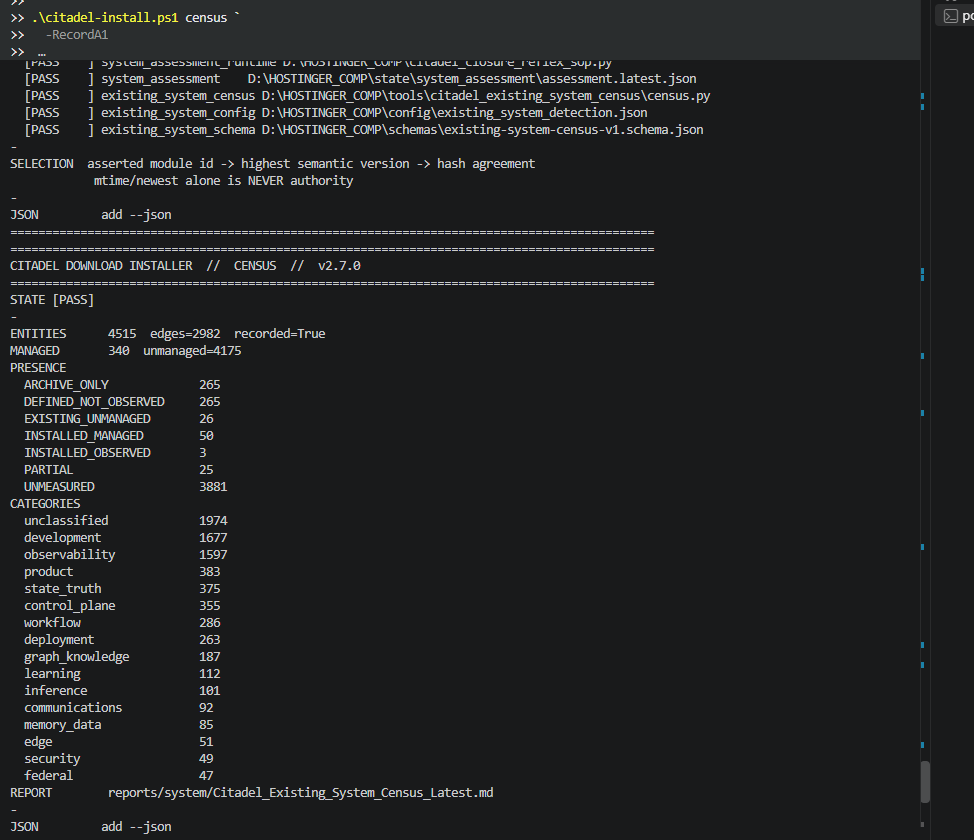Image resolution: width=974 pixels, height=840 pixels.
Task: Click the INSTALLED_OBSERVED row label
Action: tap(88, 452)
